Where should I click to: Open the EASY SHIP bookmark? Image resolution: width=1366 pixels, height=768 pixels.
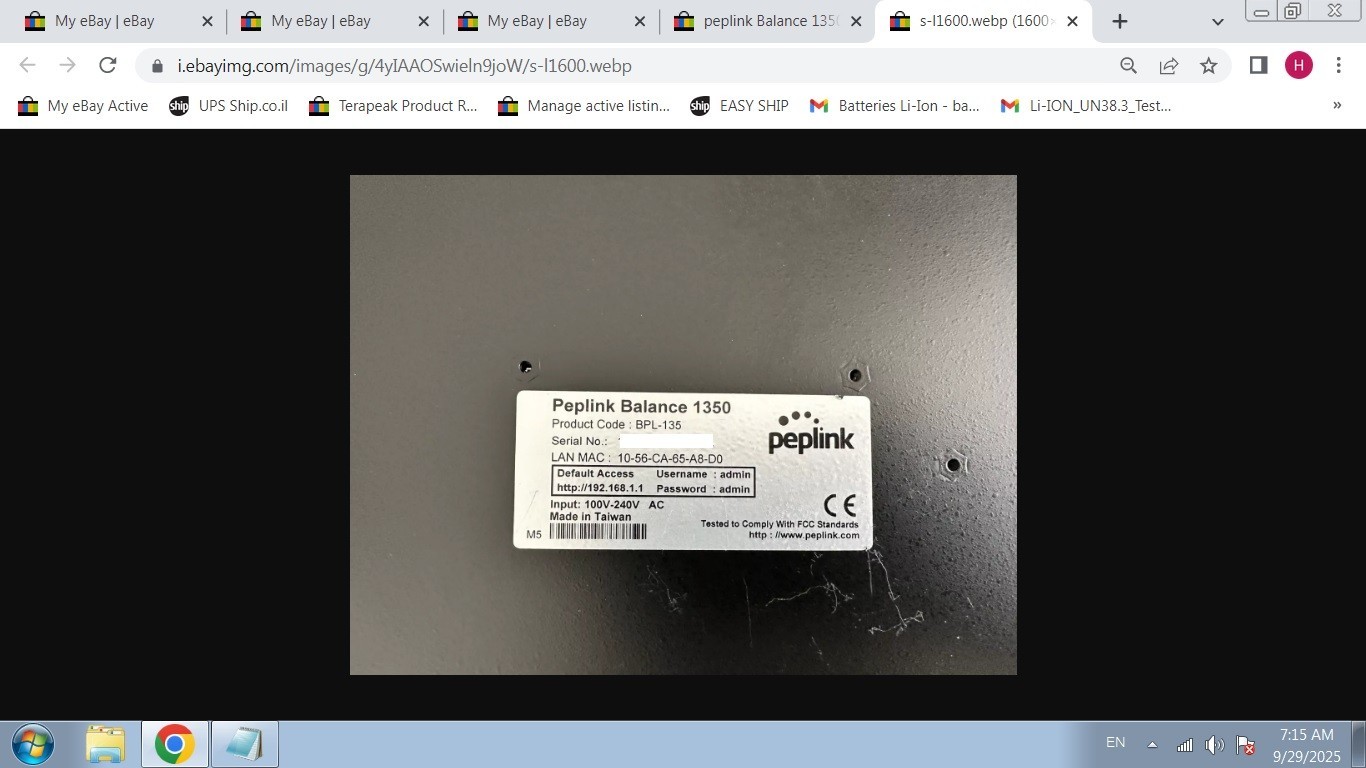pyautogui.click(x=739, y=106)
